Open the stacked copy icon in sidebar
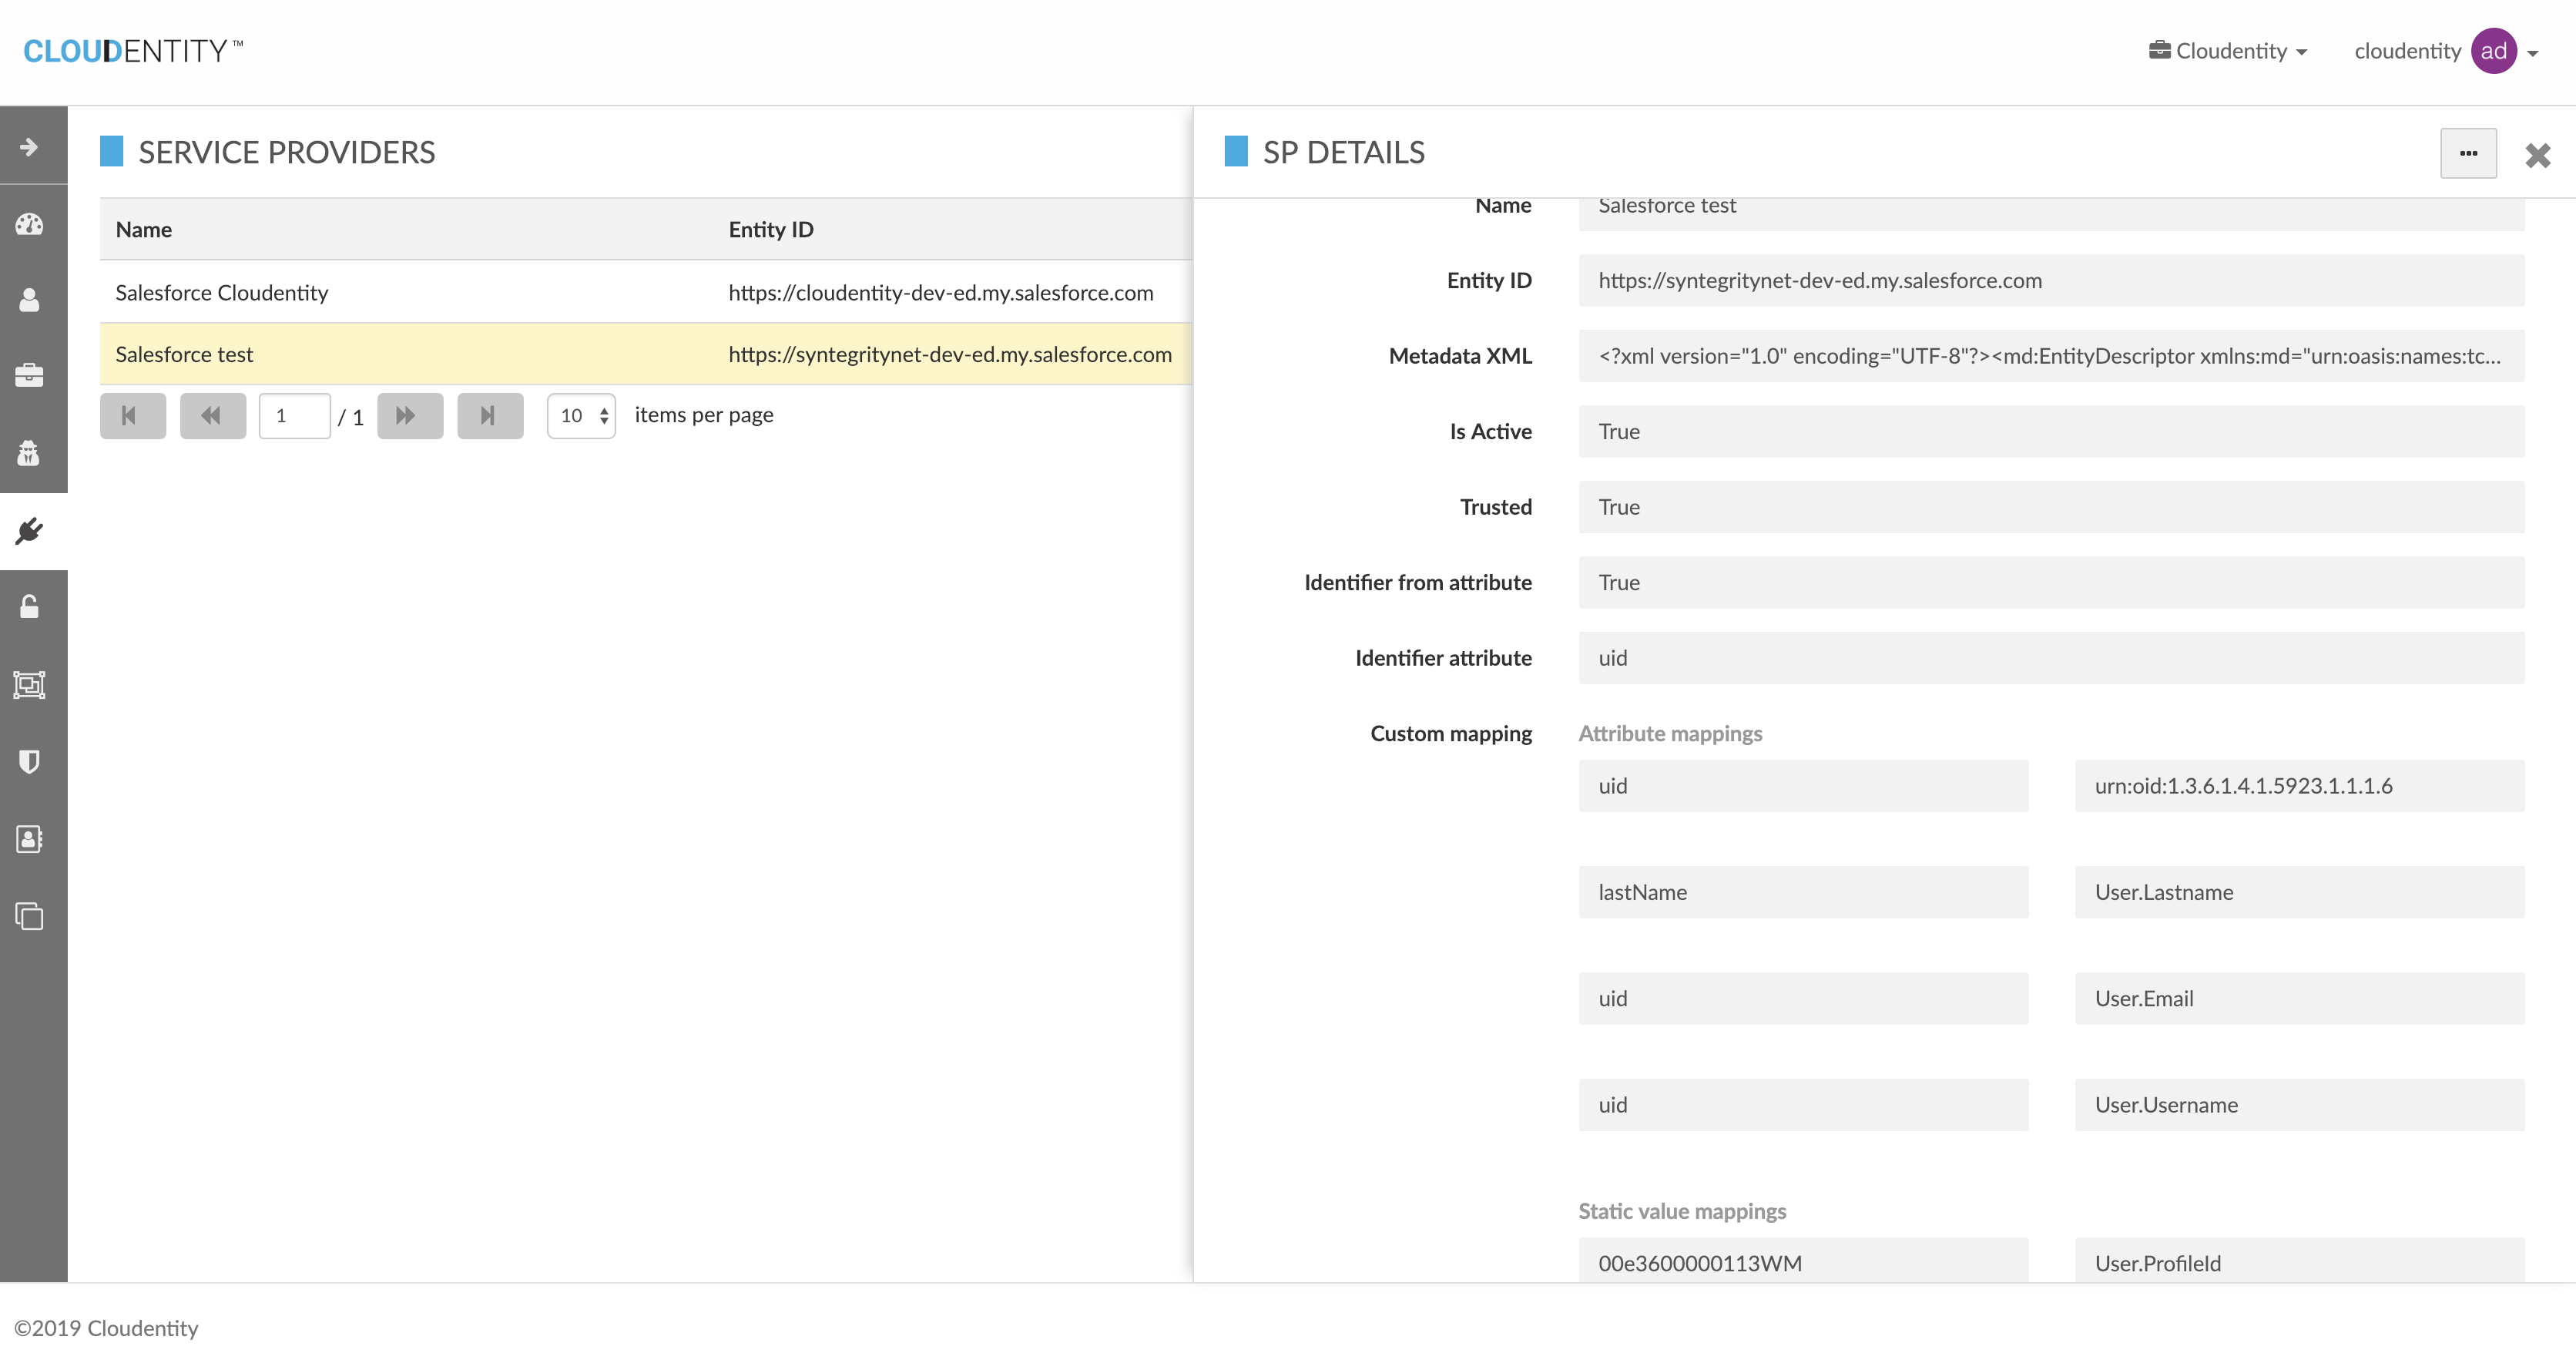The height and width of the screenshot is (1353, 2576). [x=30, y=916]
